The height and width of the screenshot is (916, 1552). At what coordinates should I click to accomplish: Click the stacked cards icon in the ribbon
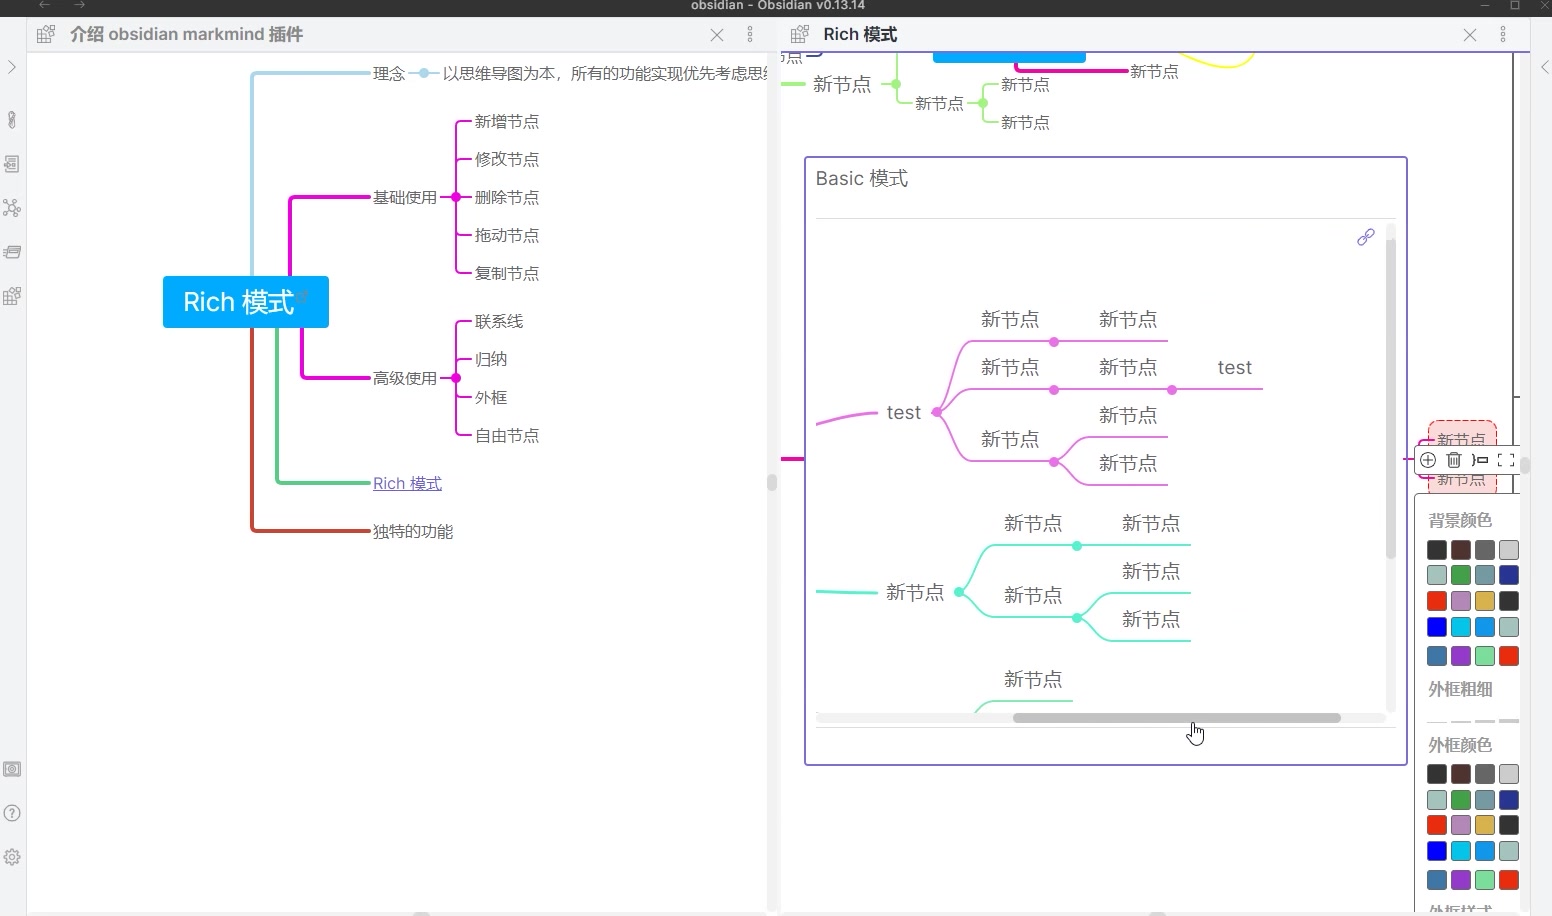pyautogui.click(x=12, y=252)
